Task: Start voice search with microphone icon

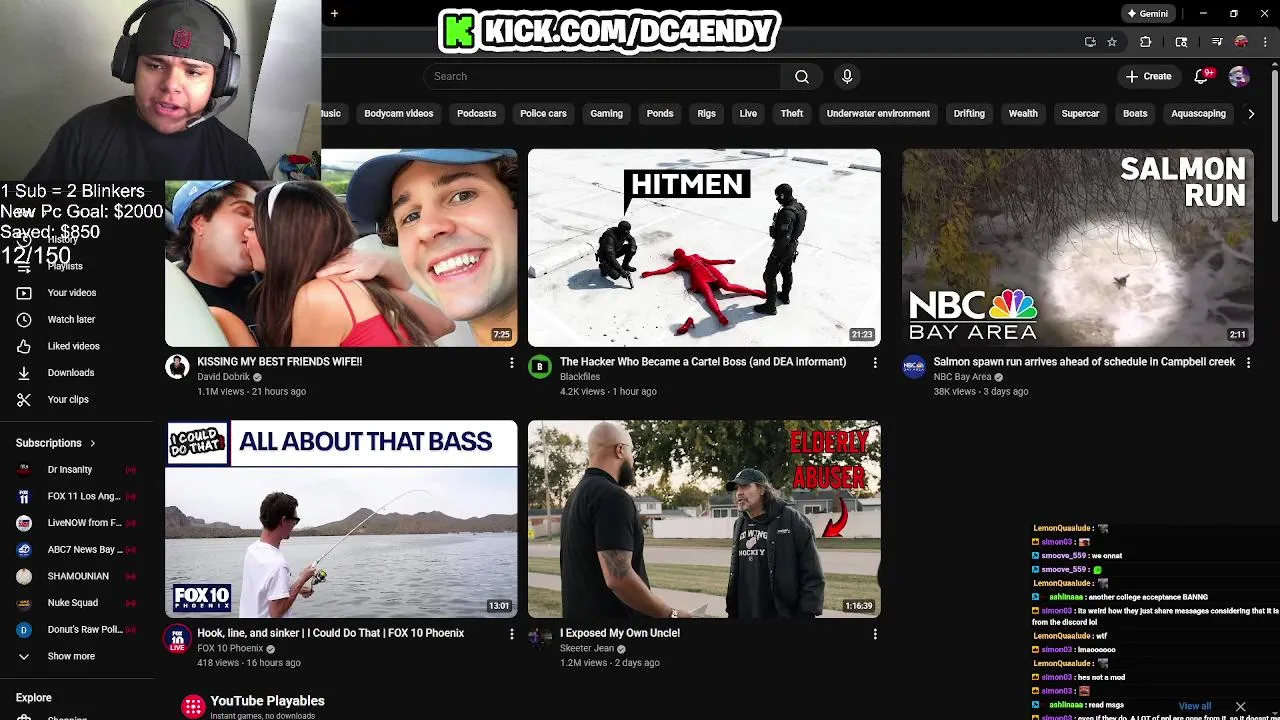Action: click(847, 76)
